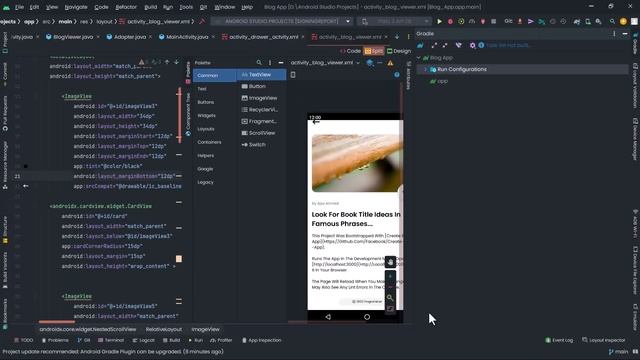640x360 pixels.
Task: Open the Tools menu
Action: [x=186, y=7]
